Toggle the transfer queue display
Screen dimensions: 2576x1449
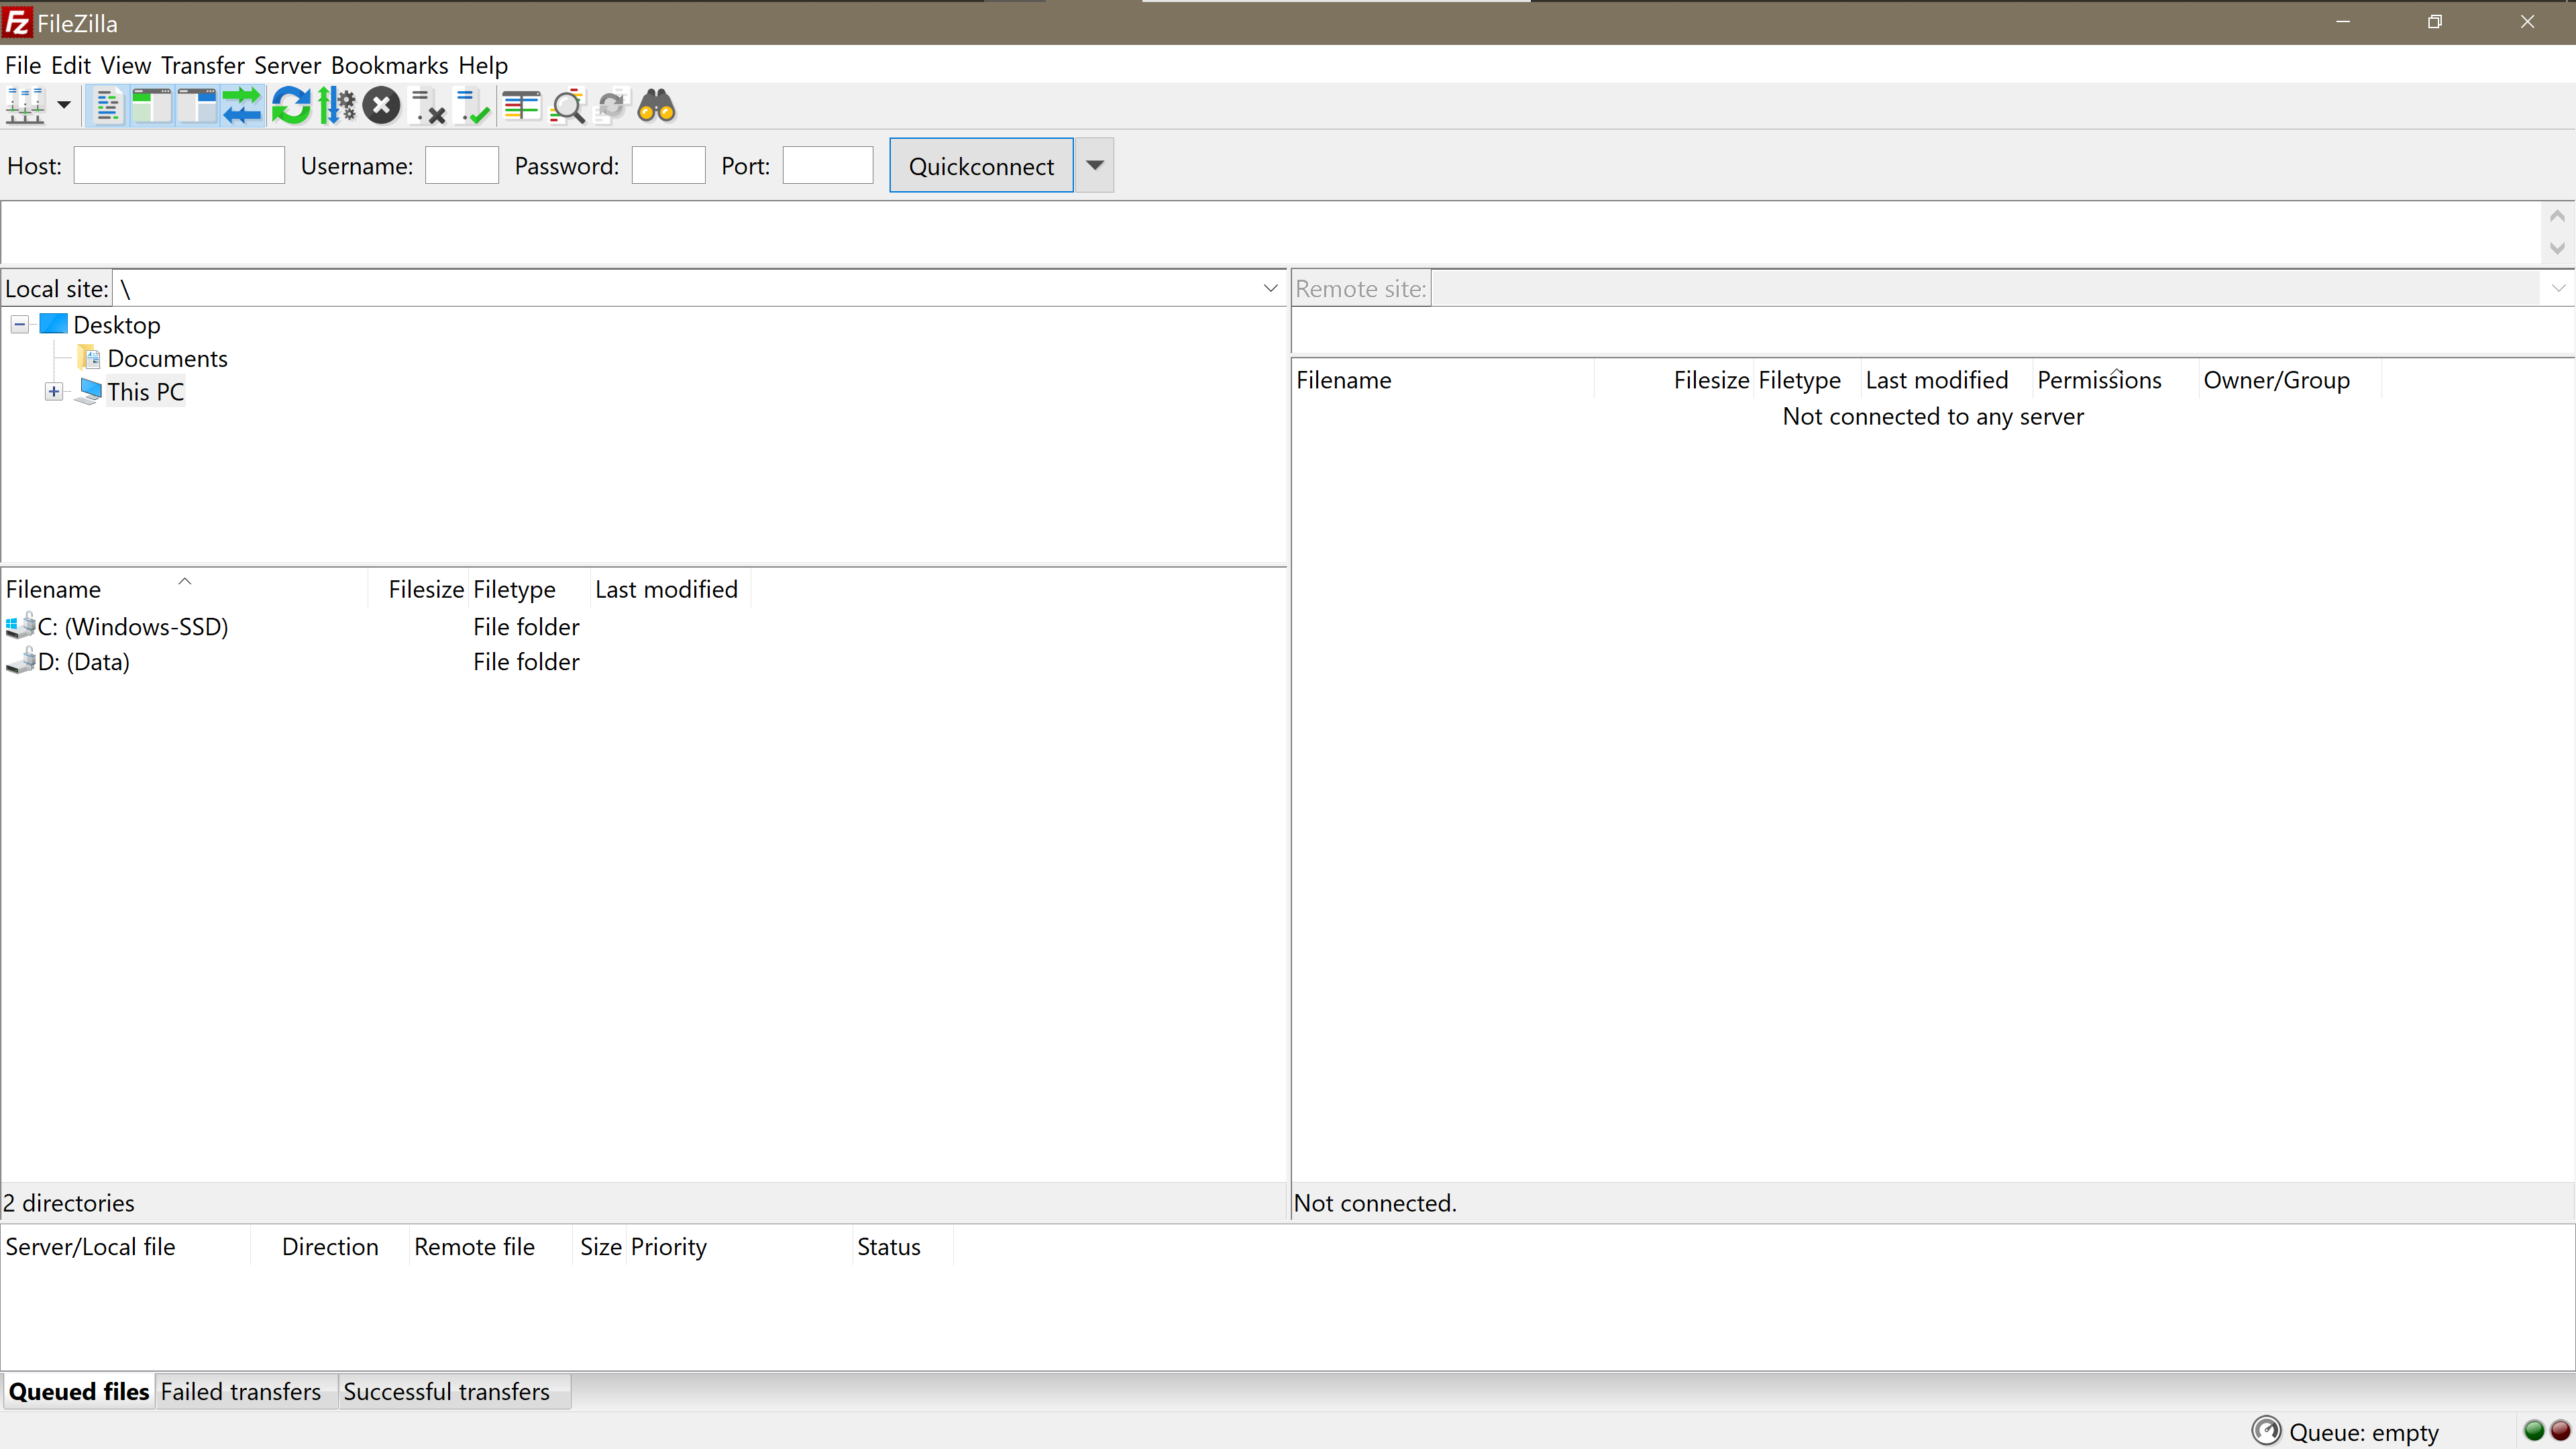click(x=241, y=105)
